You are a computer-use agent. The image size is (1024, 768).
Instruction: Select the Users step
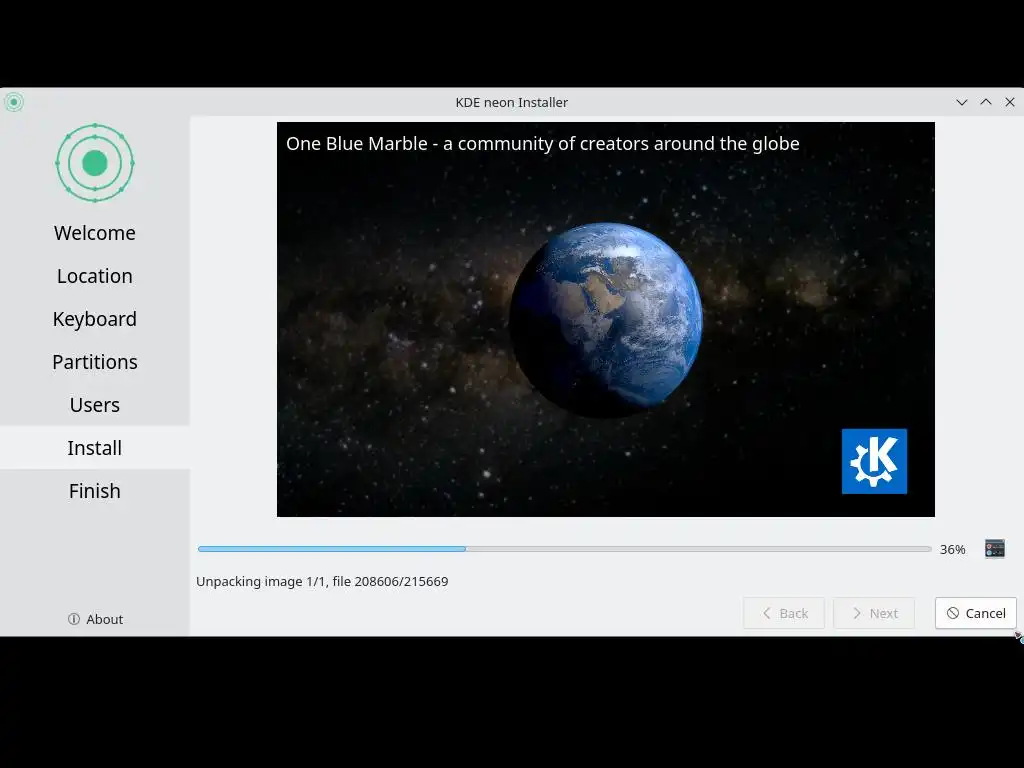coord(95,405)
